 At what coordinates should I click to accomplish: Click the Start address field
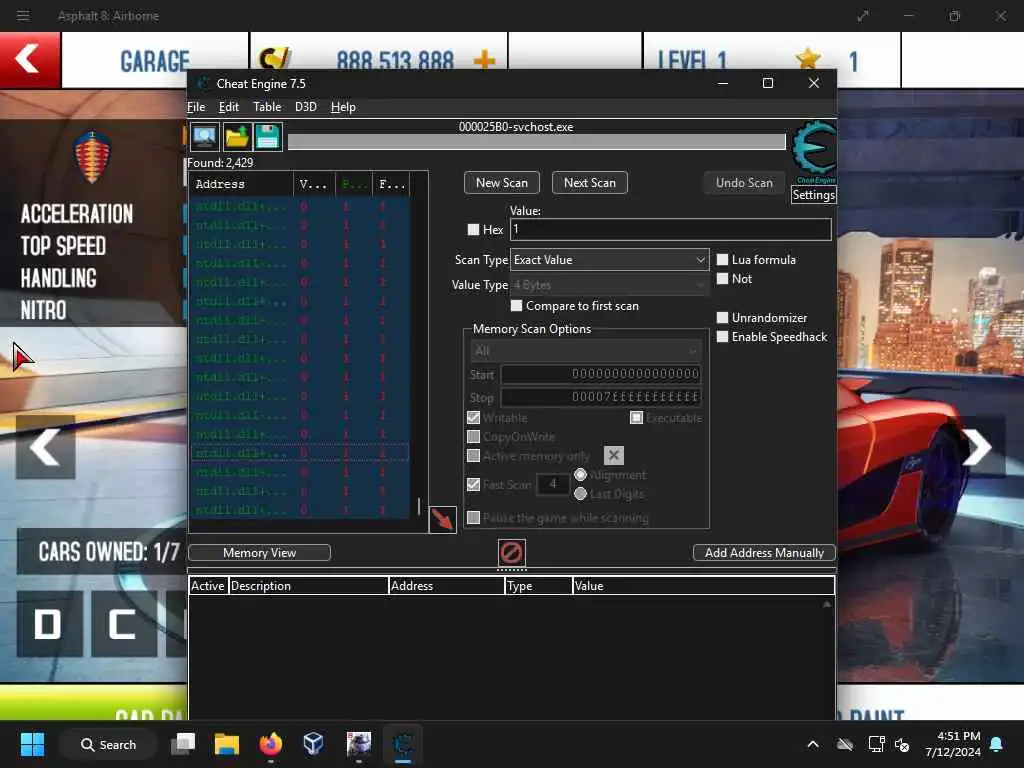[601, 374]
